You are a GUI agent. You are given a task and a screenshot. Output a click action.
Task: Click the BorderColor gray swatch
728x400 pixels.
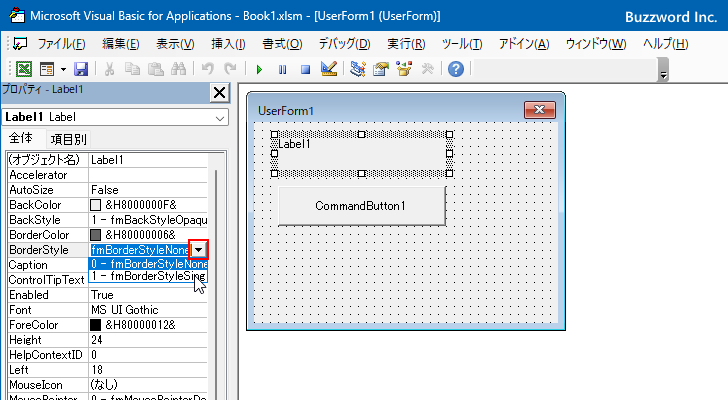pos(95,235)
